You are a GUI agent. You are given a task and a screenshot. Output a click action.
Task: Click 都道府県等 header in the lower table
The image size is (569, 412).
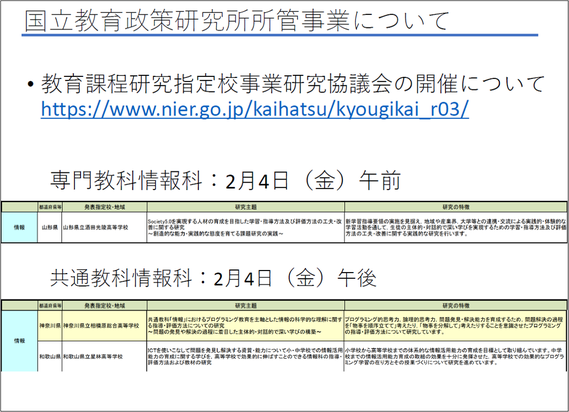click(50, 306)
